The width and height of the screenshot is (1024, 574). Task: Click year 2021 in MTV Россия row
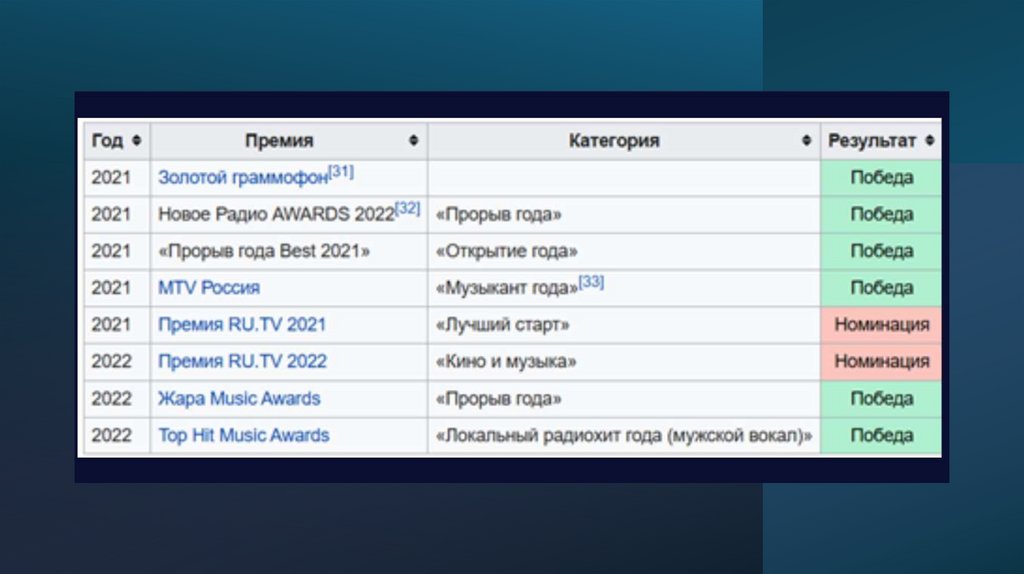111,288
